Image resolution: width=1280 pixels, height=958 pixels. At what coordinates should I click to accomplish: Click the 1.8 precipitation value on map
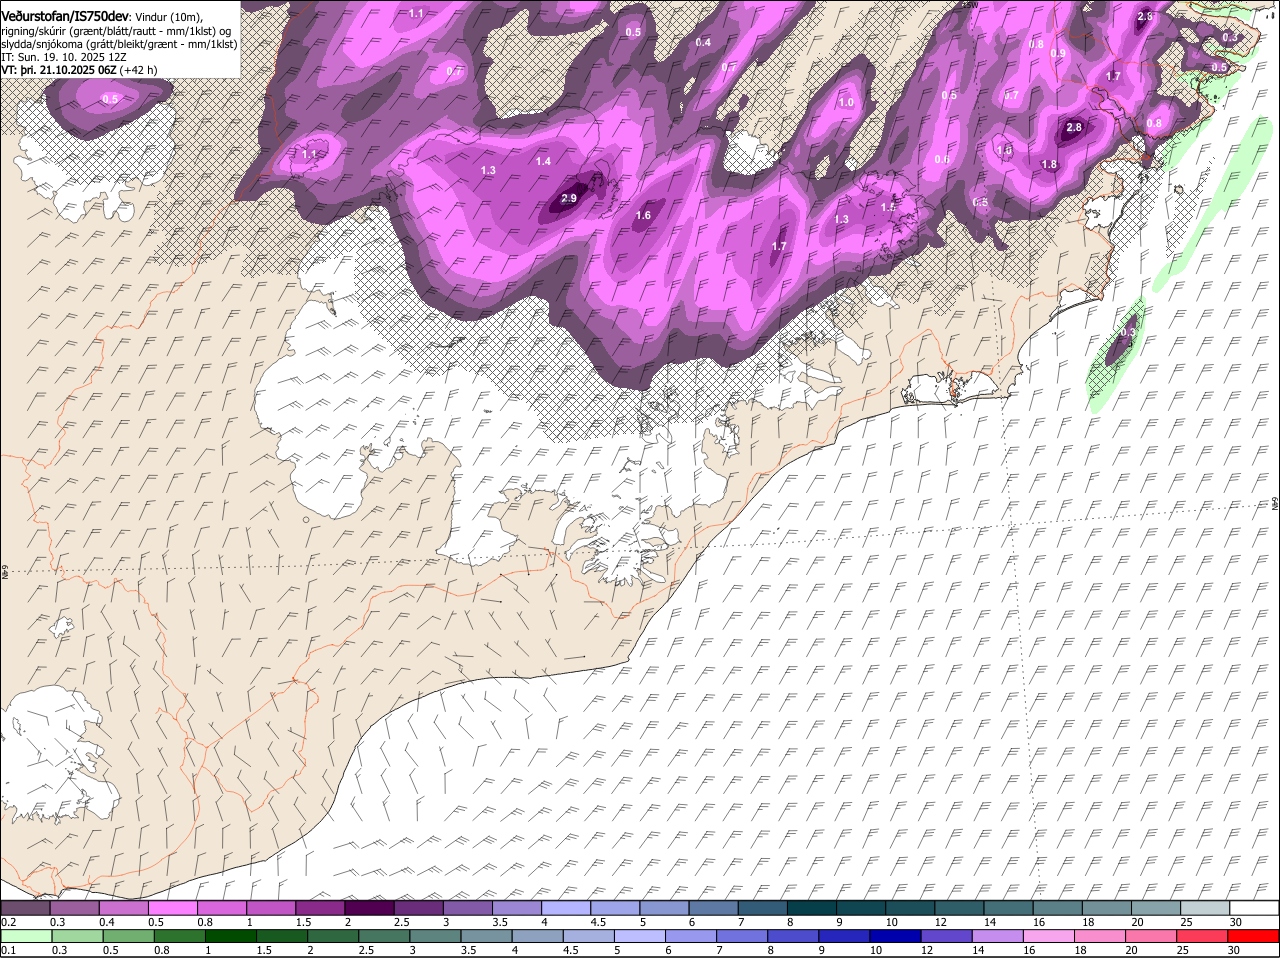(1049, 165)
